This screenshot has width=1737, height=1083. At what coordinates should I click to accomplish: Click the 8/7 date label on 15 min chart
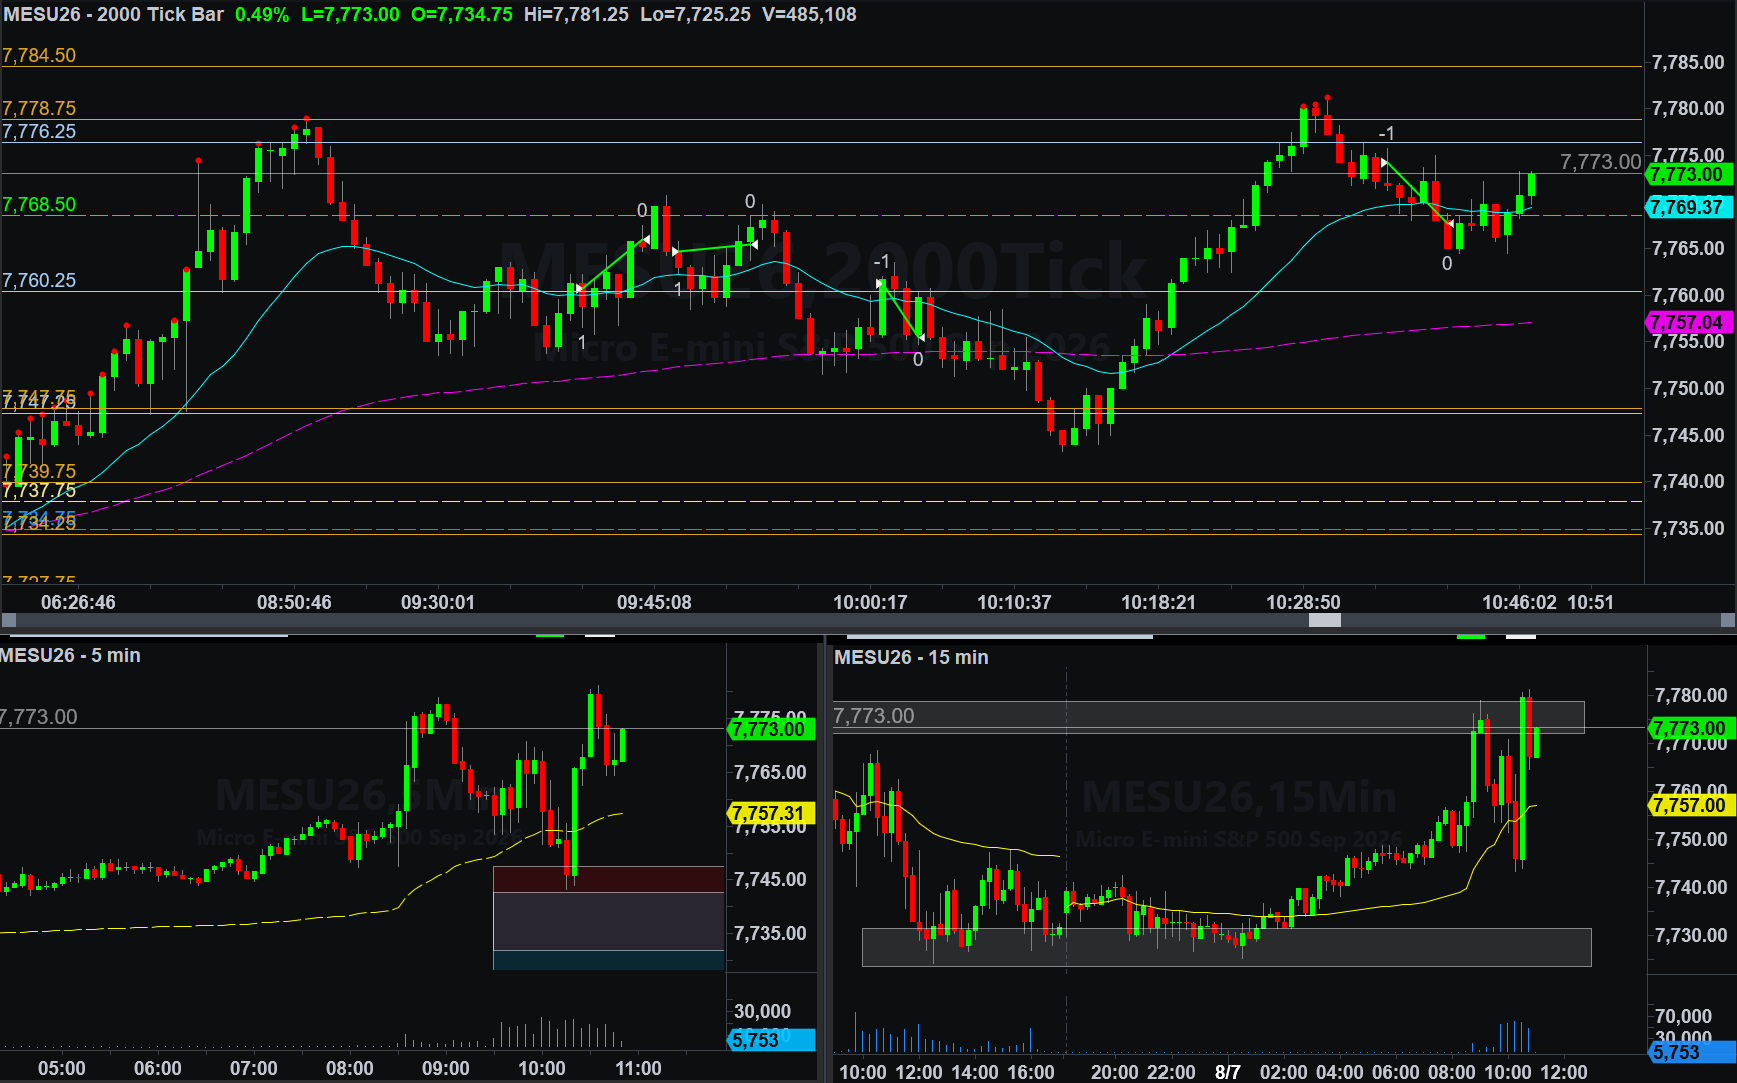(x=1228, y=1072)
